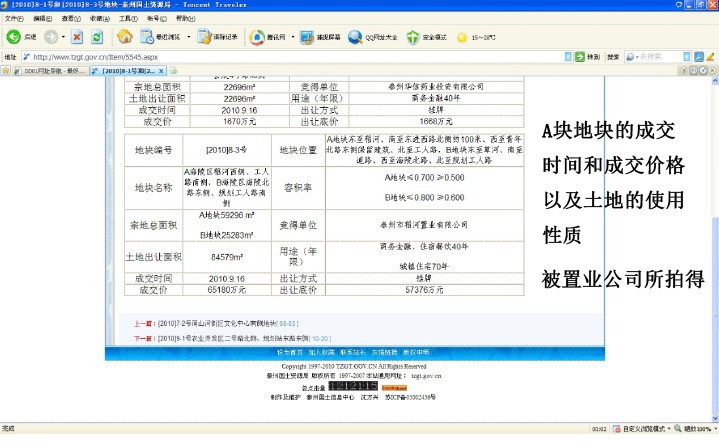The width and height of the screenshot is (719, 441).
Task: Close the [2010]8-1号 tab
Action: pyautogui.click(x=161, y=71)
